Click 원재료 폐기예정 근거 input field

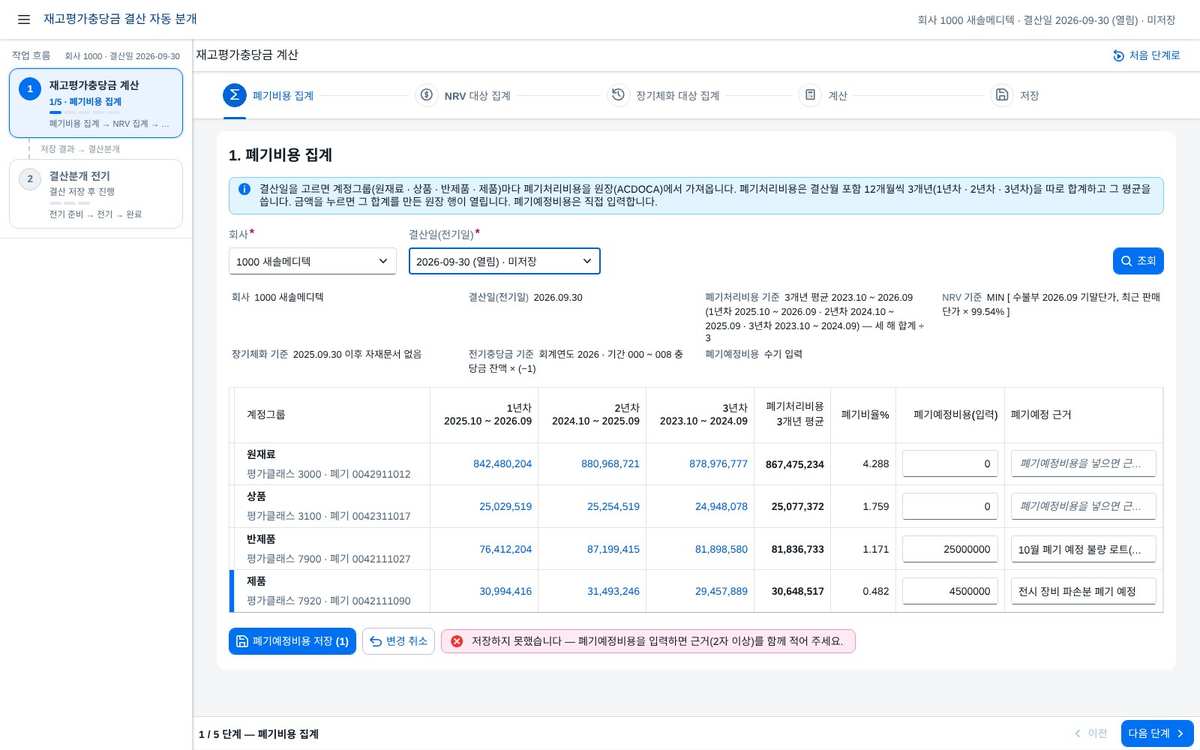1083,464
